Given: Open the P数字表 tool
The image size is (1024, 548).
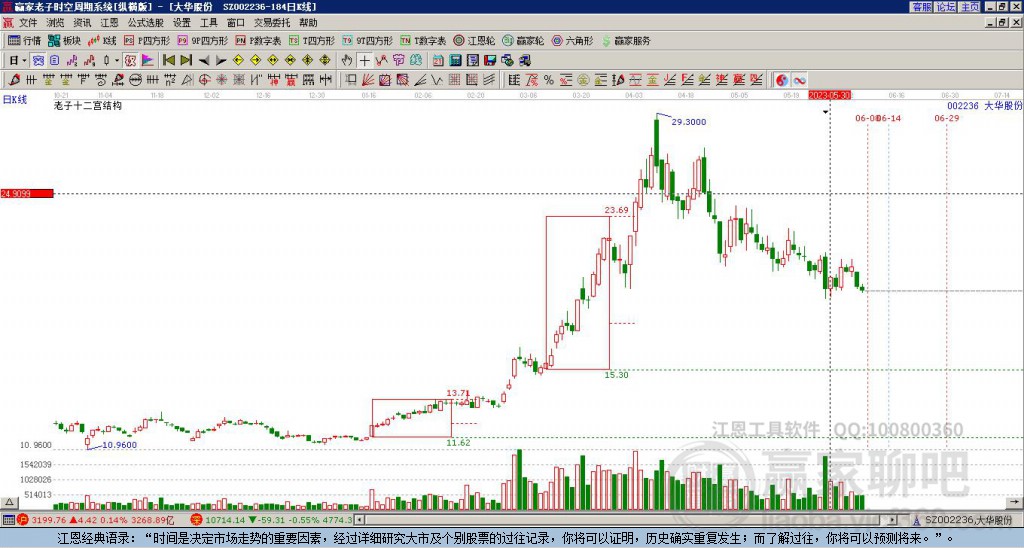Looking at the screenshot, I should 258,40.
